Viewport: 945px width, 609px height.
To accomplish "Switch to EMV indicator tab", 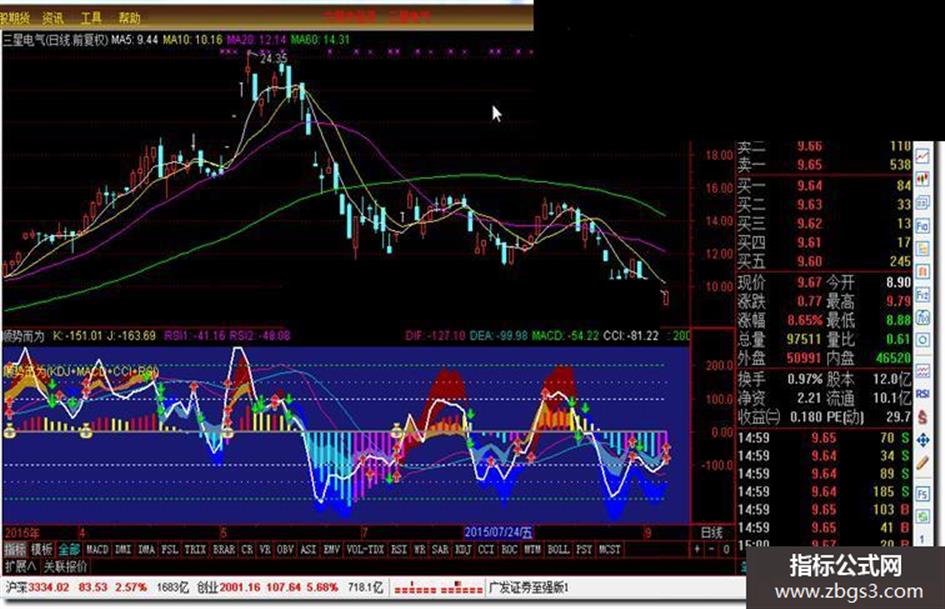I will 331,549.
